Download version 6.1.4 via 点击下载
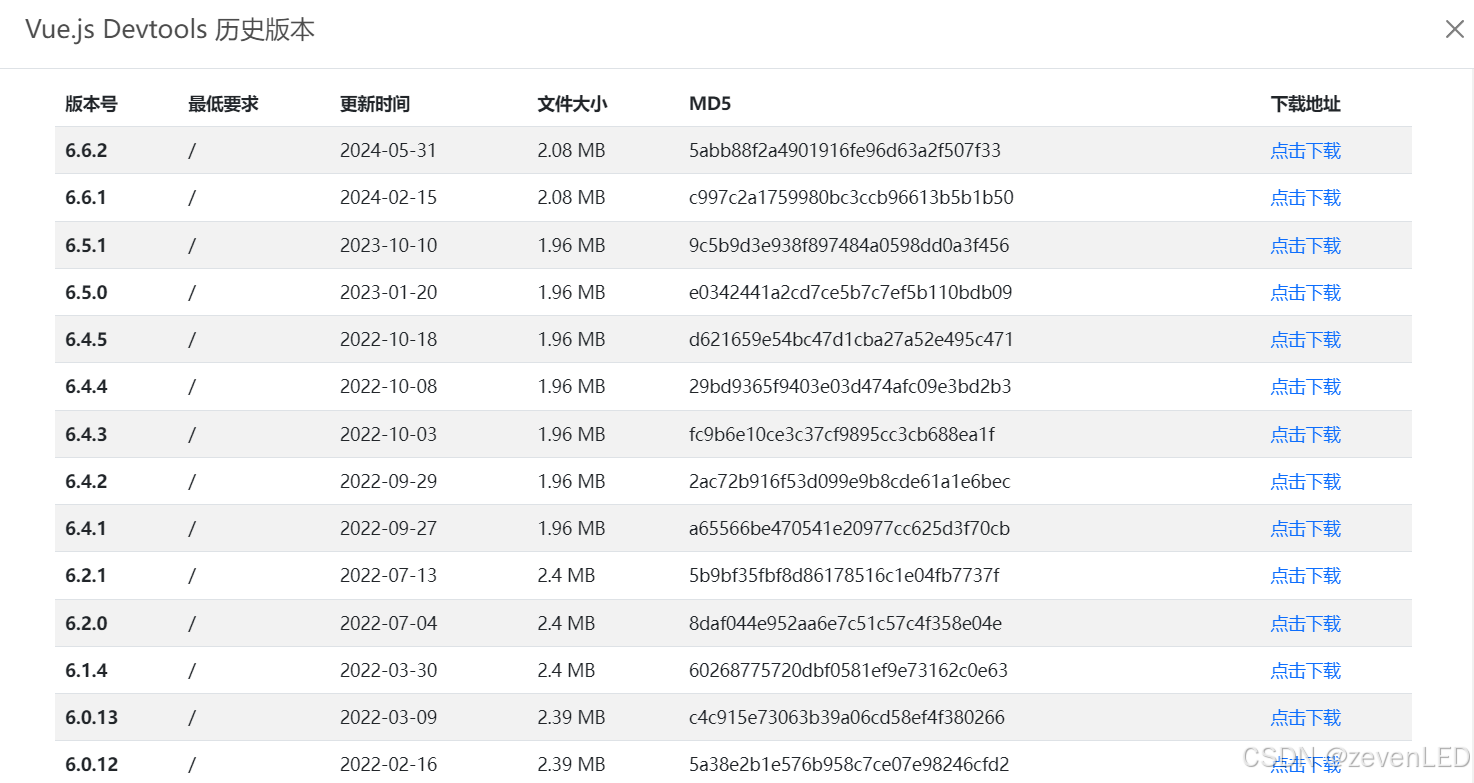Screen dimensions: 1474x783 click(x=1305, y=671)
